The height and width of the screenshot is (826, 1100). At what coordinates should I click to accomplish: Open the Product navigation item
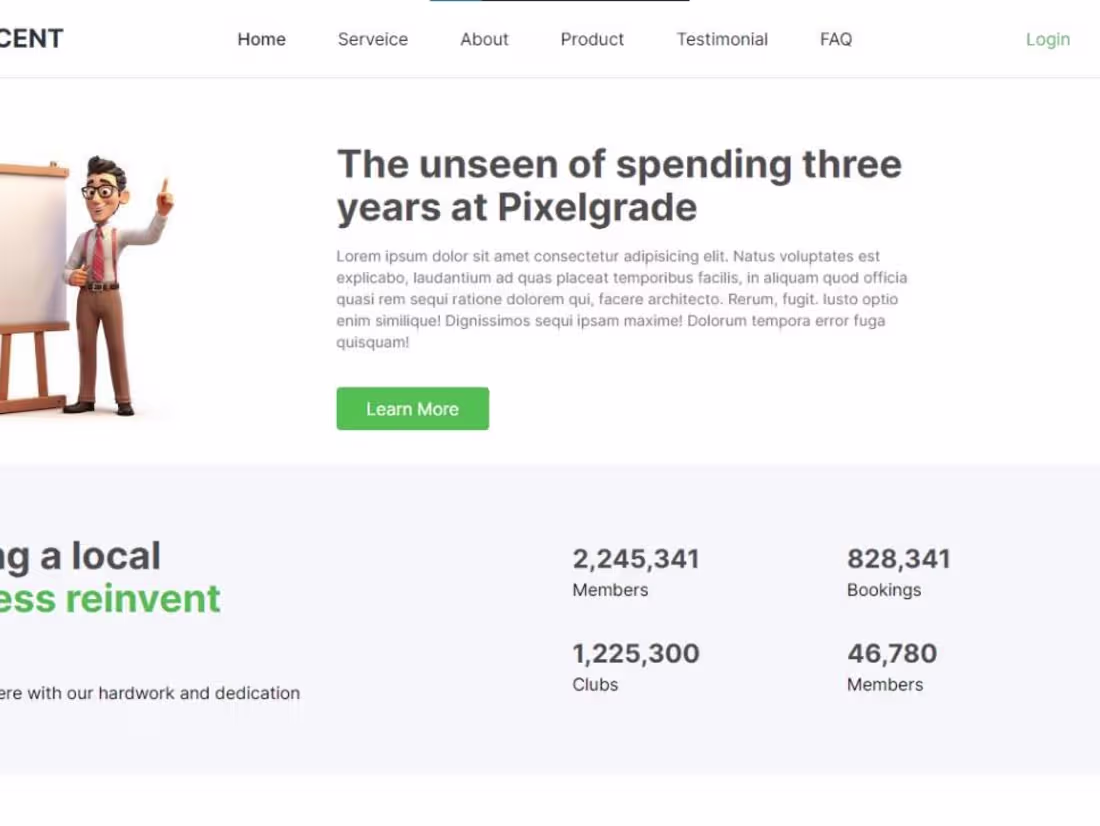click(x=592, y=40)
